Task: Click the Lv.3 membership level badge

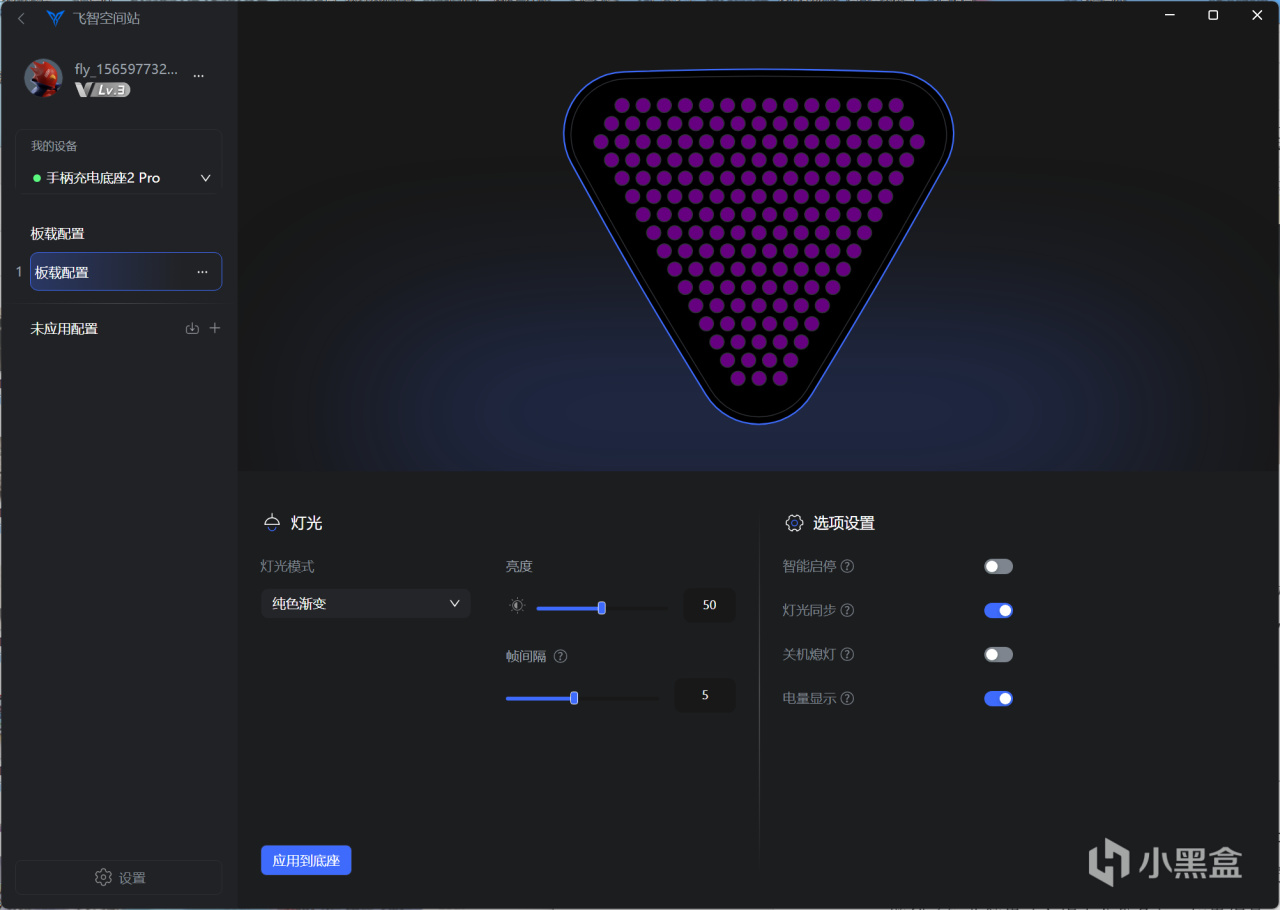Action: [x=103, y=90]
